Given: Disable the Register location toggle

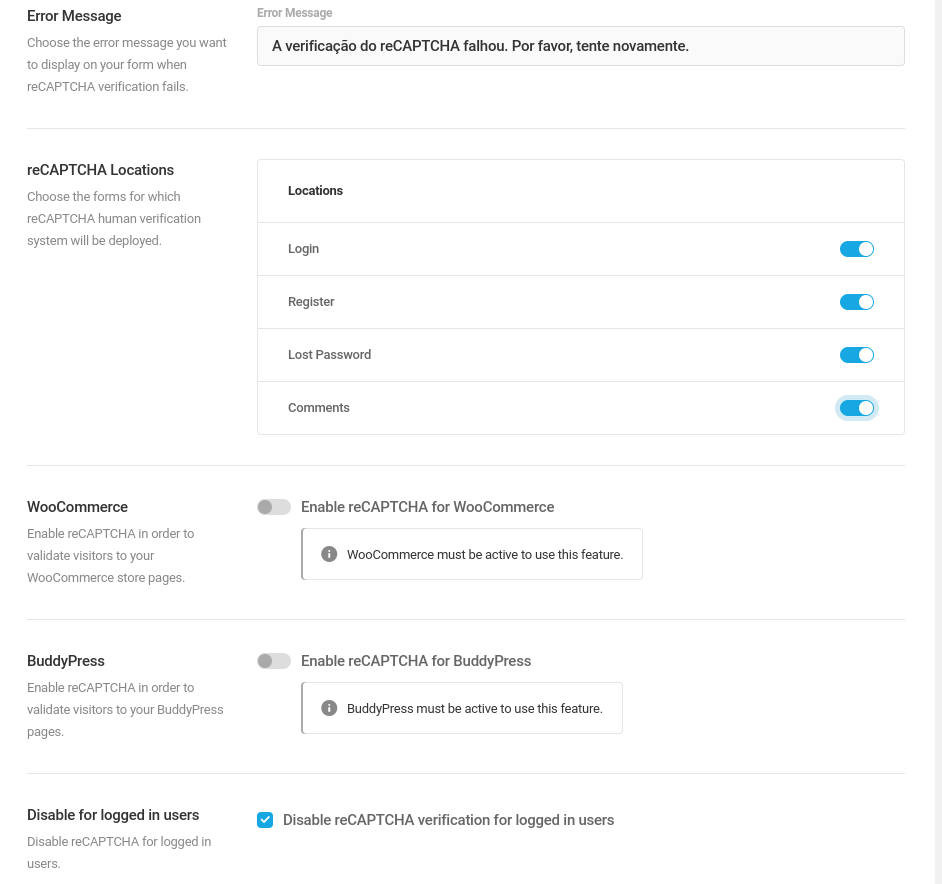Looking at the screenshot, I should [x=856, y=302].
